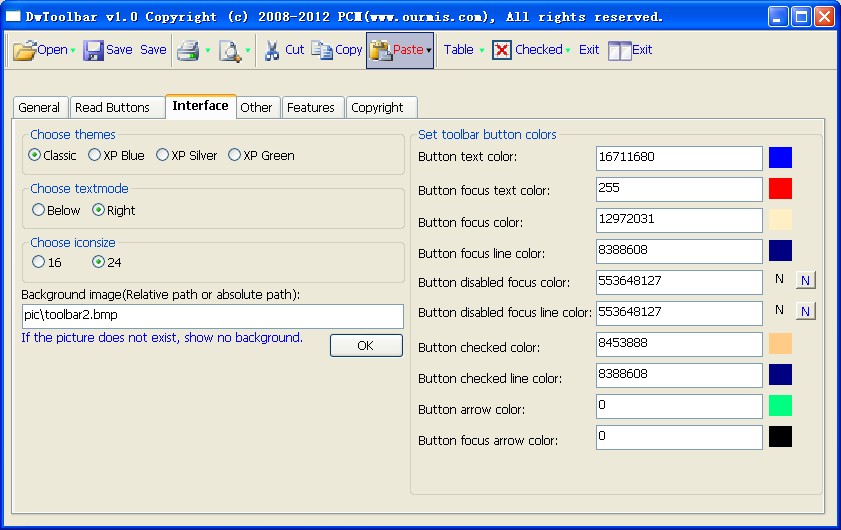Expand the Paste dropdown arrow

429,50
